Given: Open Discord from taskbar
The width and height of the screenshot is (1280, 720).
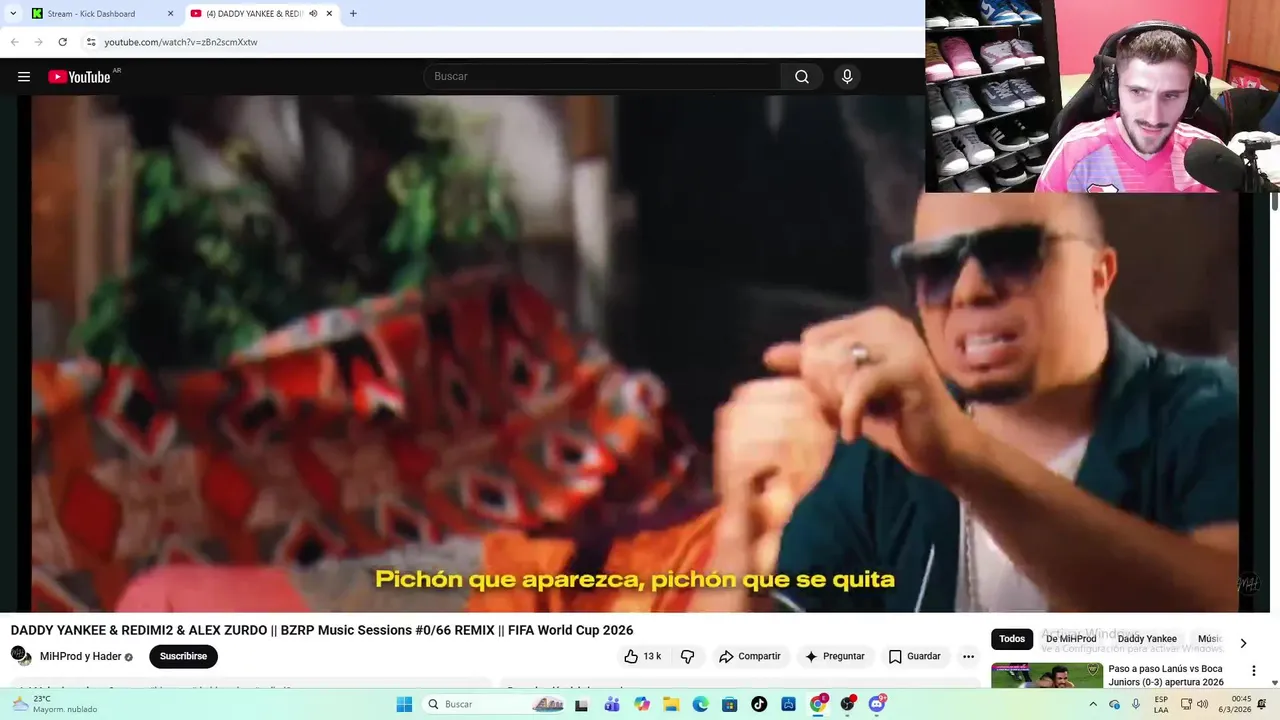Looking at the screenshot, I should point(877,704).
